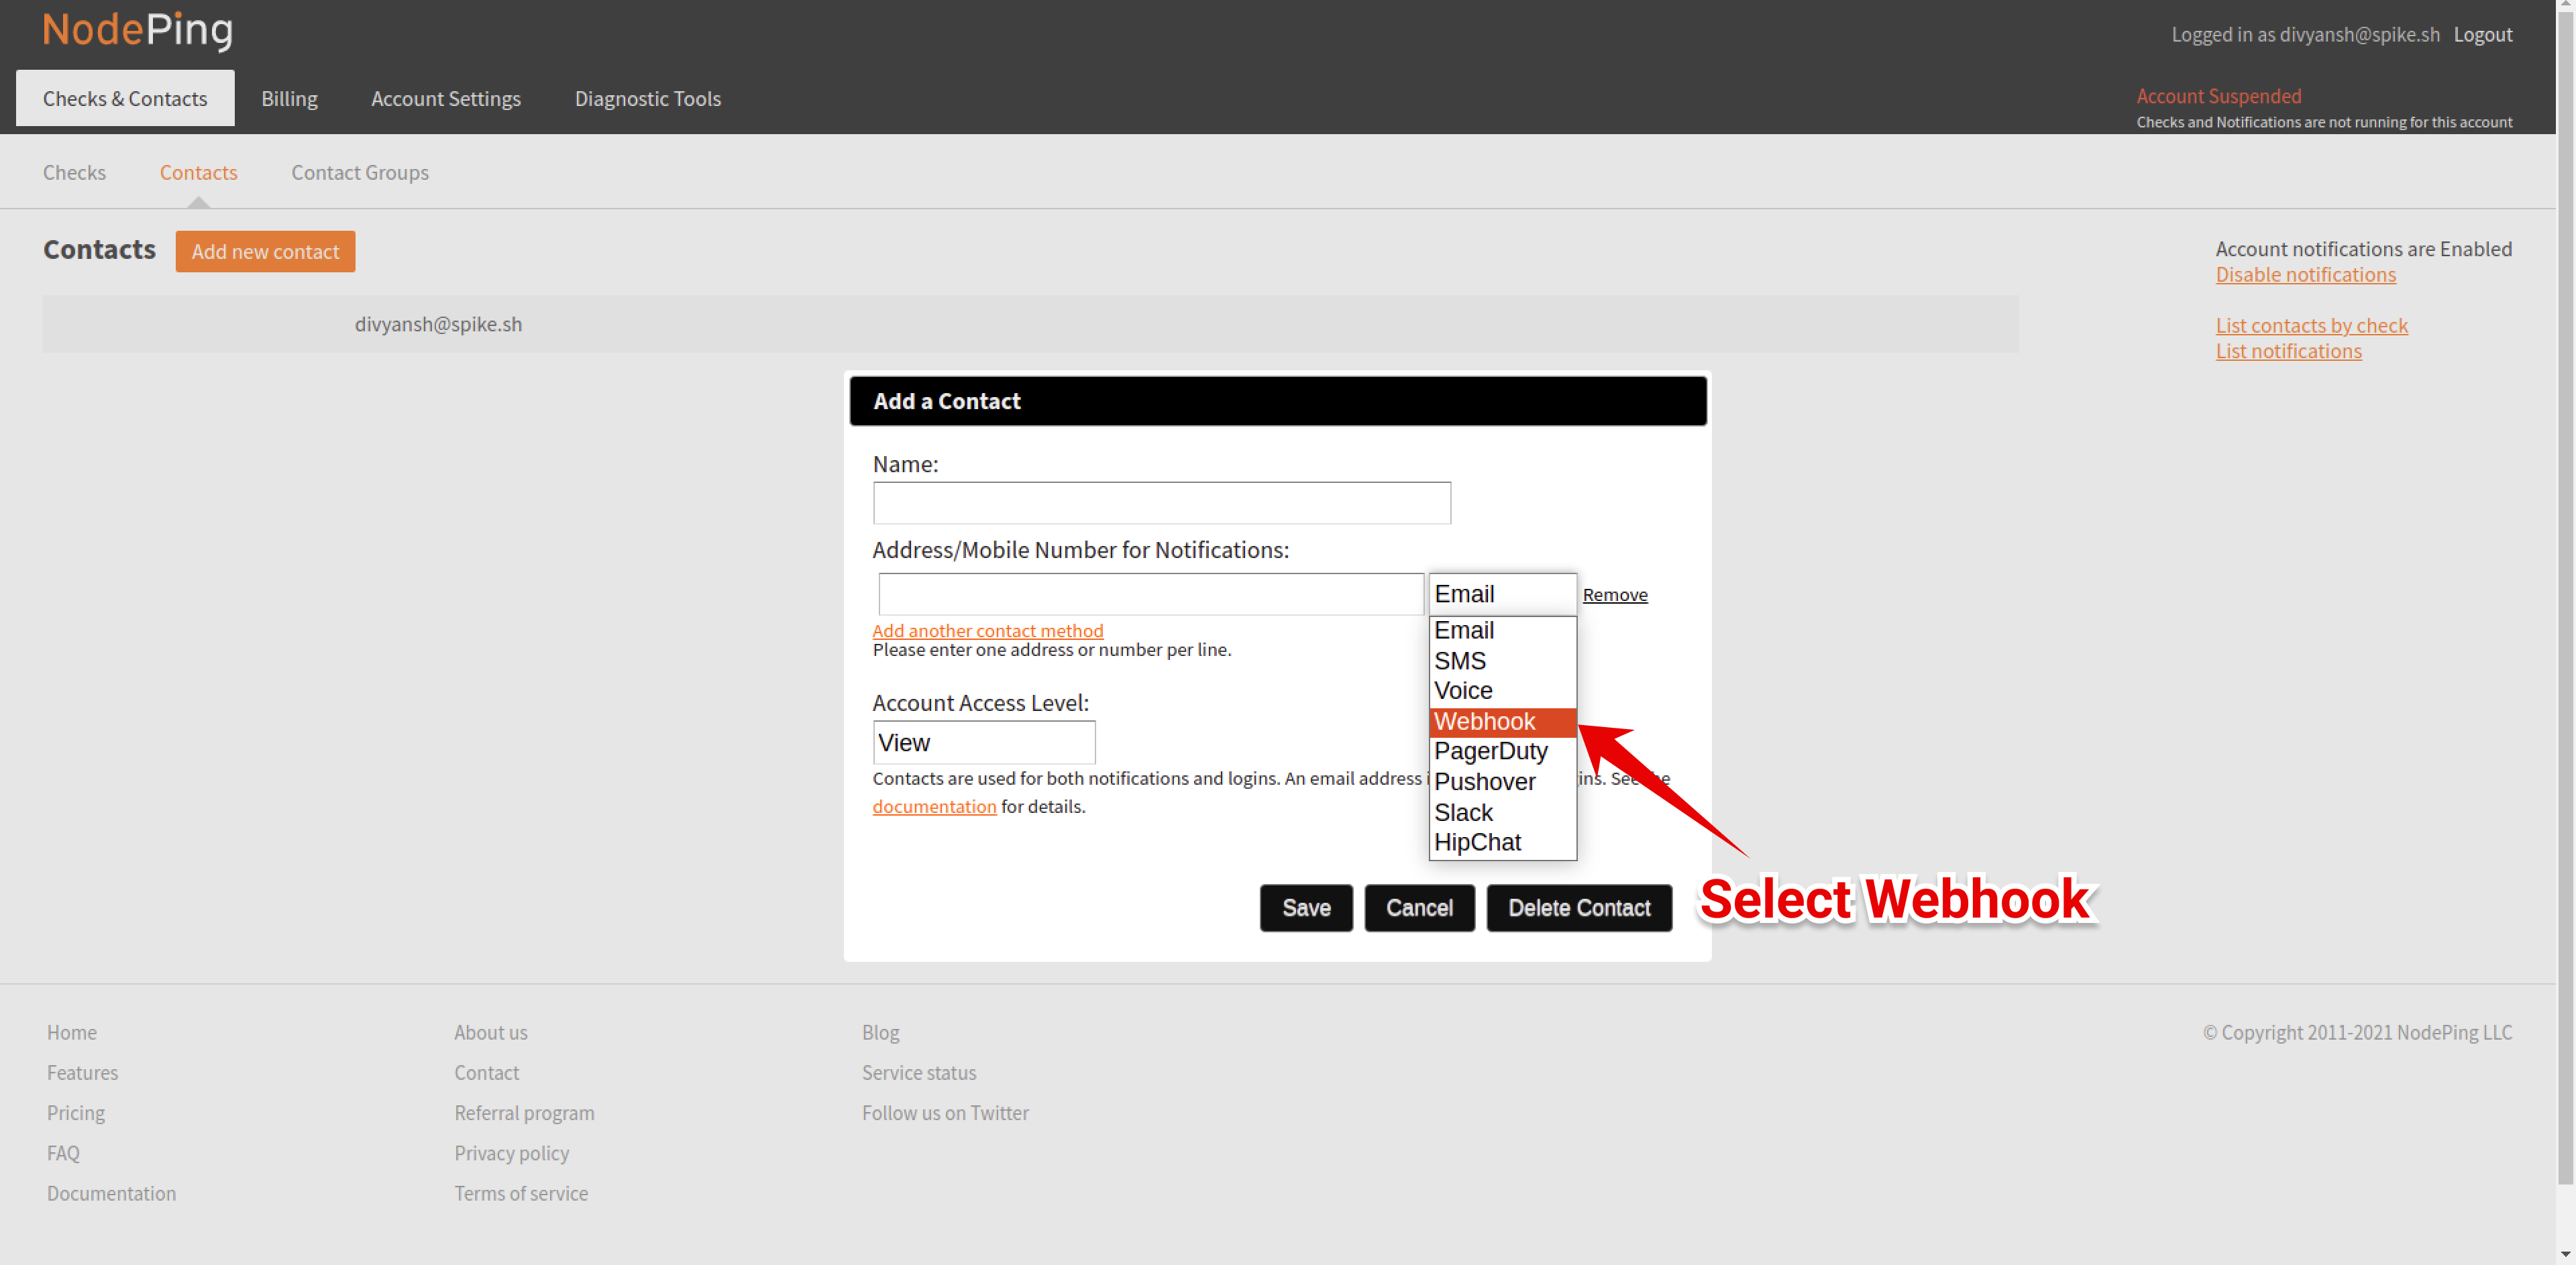Open the contact method type dropdown
Viewport: 2576px width, 1265px height.
tap(1502, 594)
